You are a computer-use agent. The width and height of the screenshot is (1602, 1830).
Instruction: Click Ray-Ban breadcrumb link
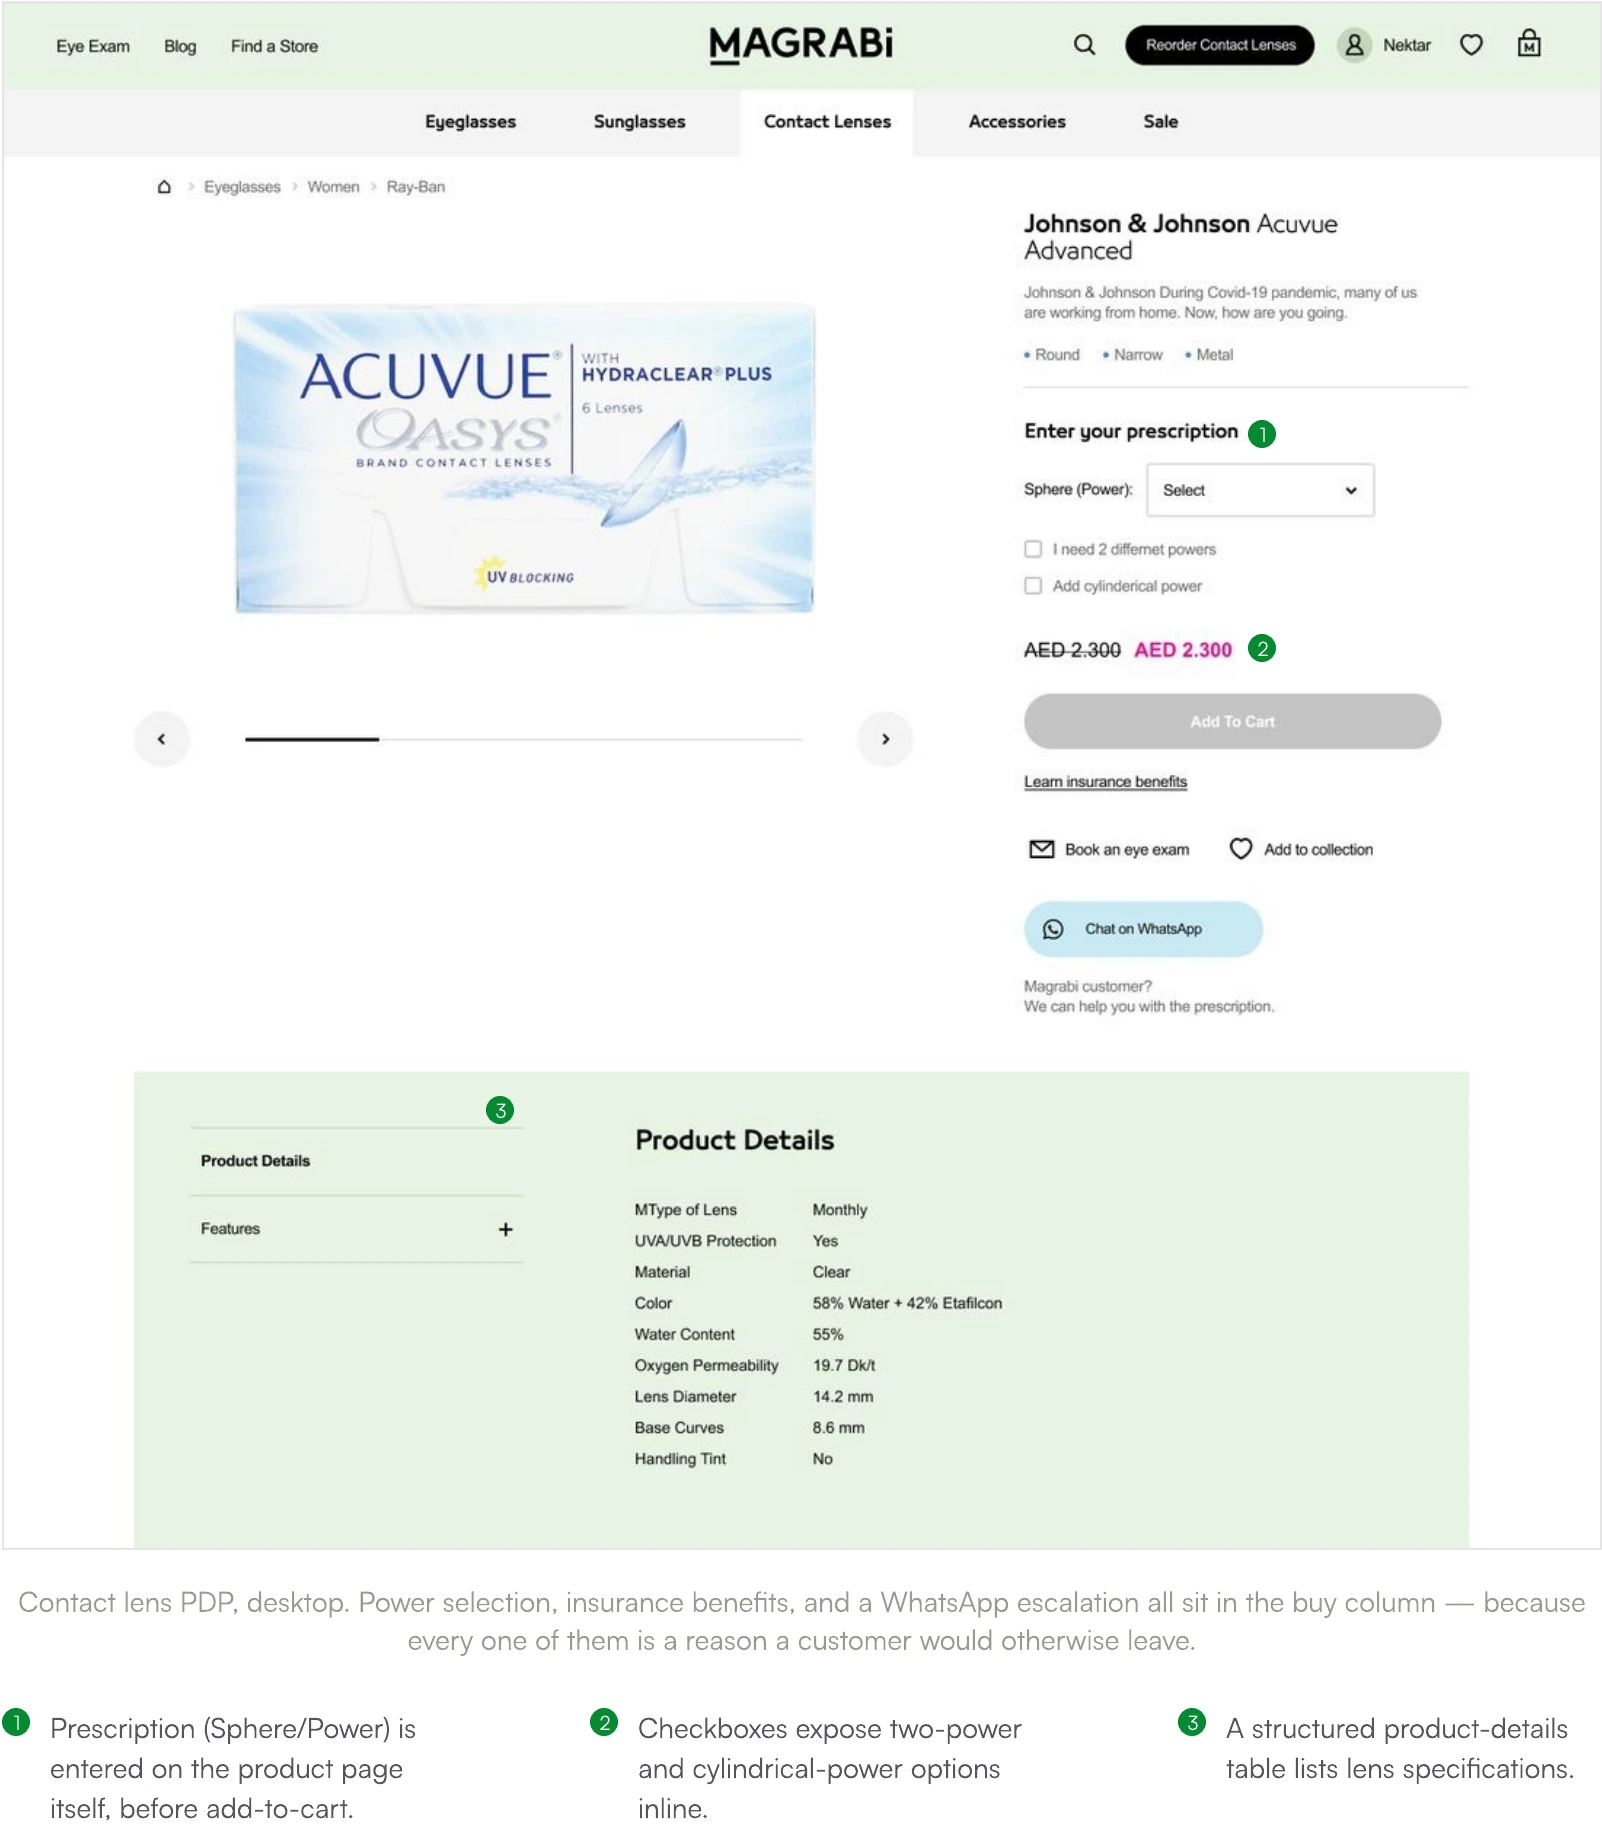pyautogui.click(x=416, y=187)
